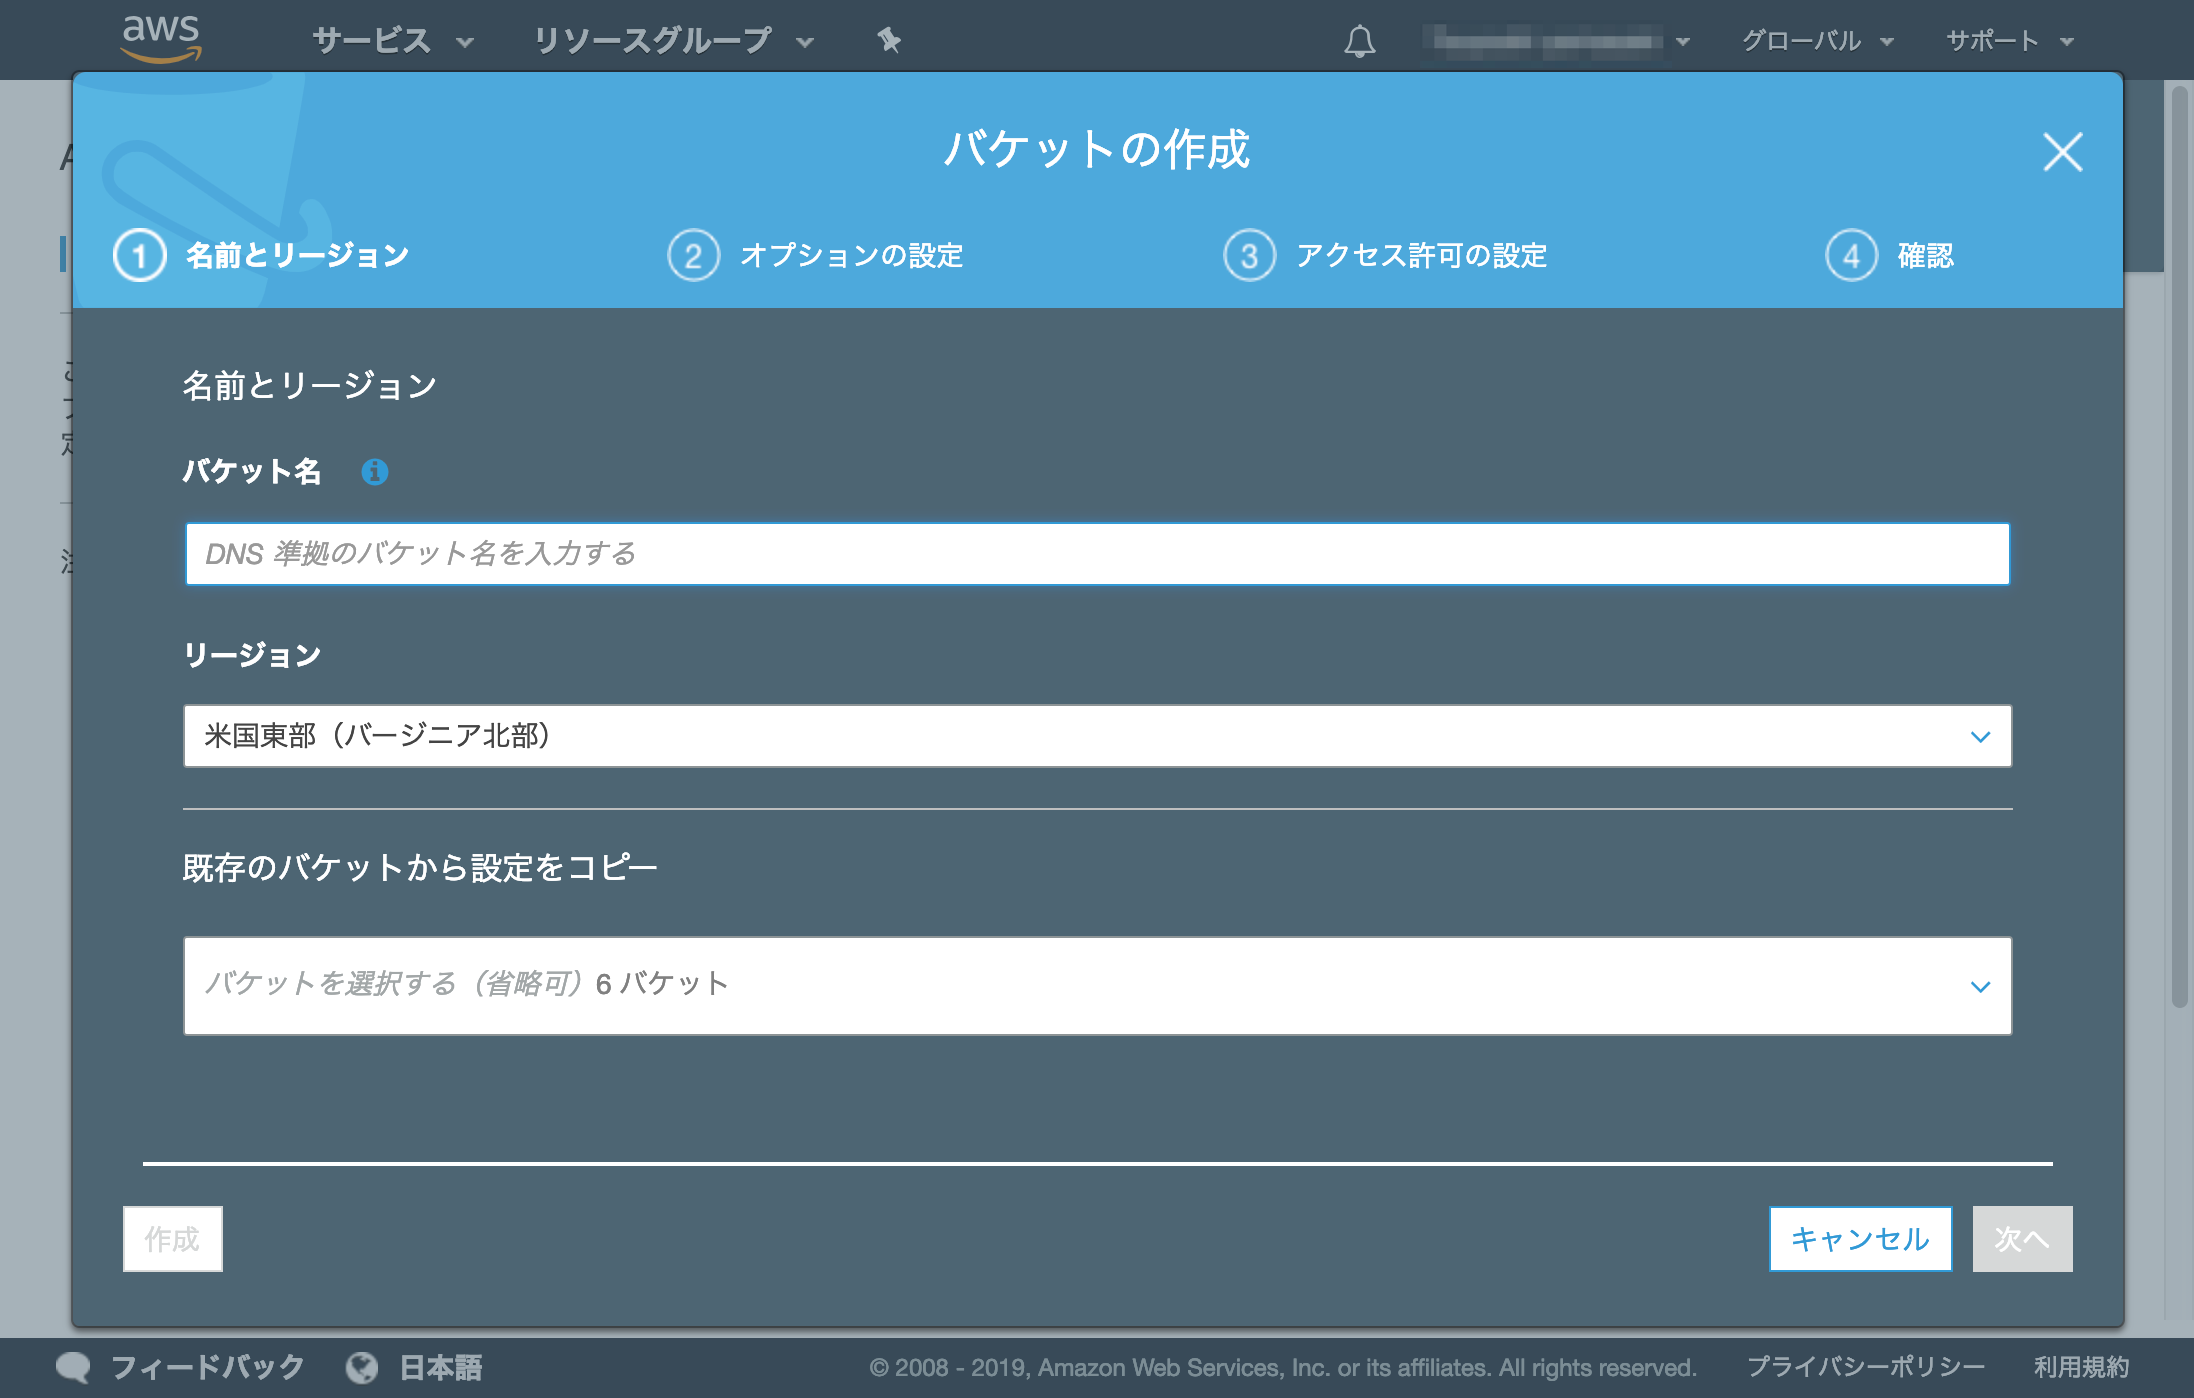Click the AWS logo in the navigation bar

163,38
